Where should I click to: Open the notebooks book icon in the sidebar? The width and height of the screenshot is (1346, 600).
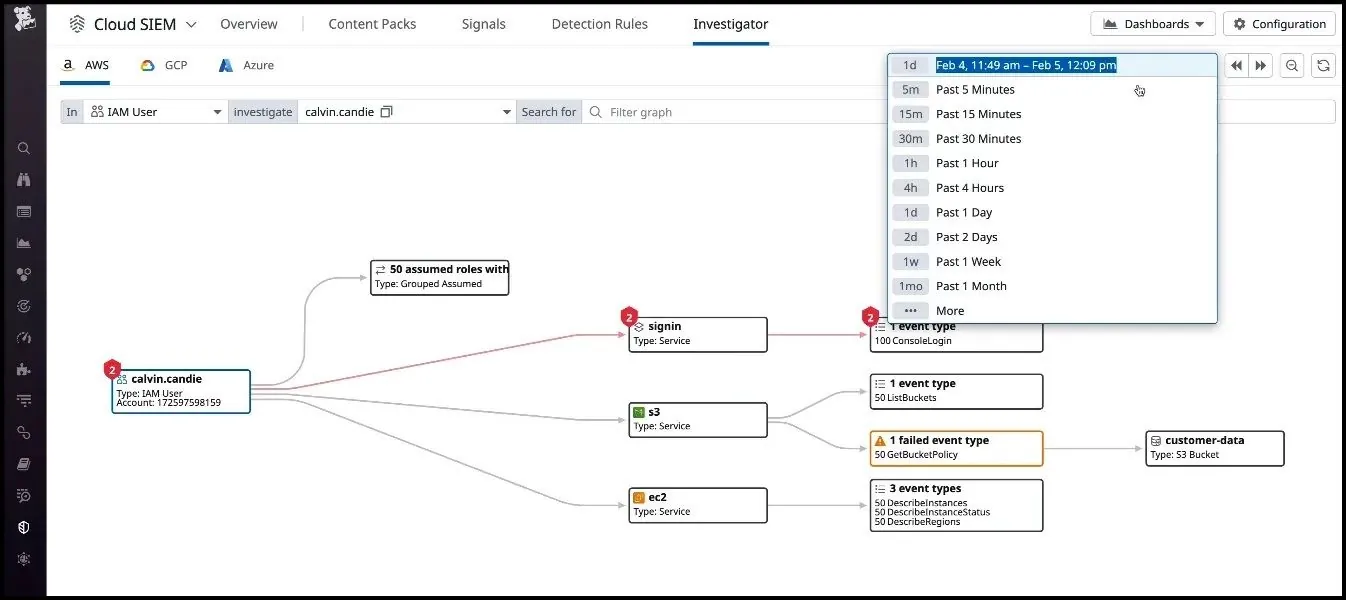pyautogui.click(x=24, y=464)
